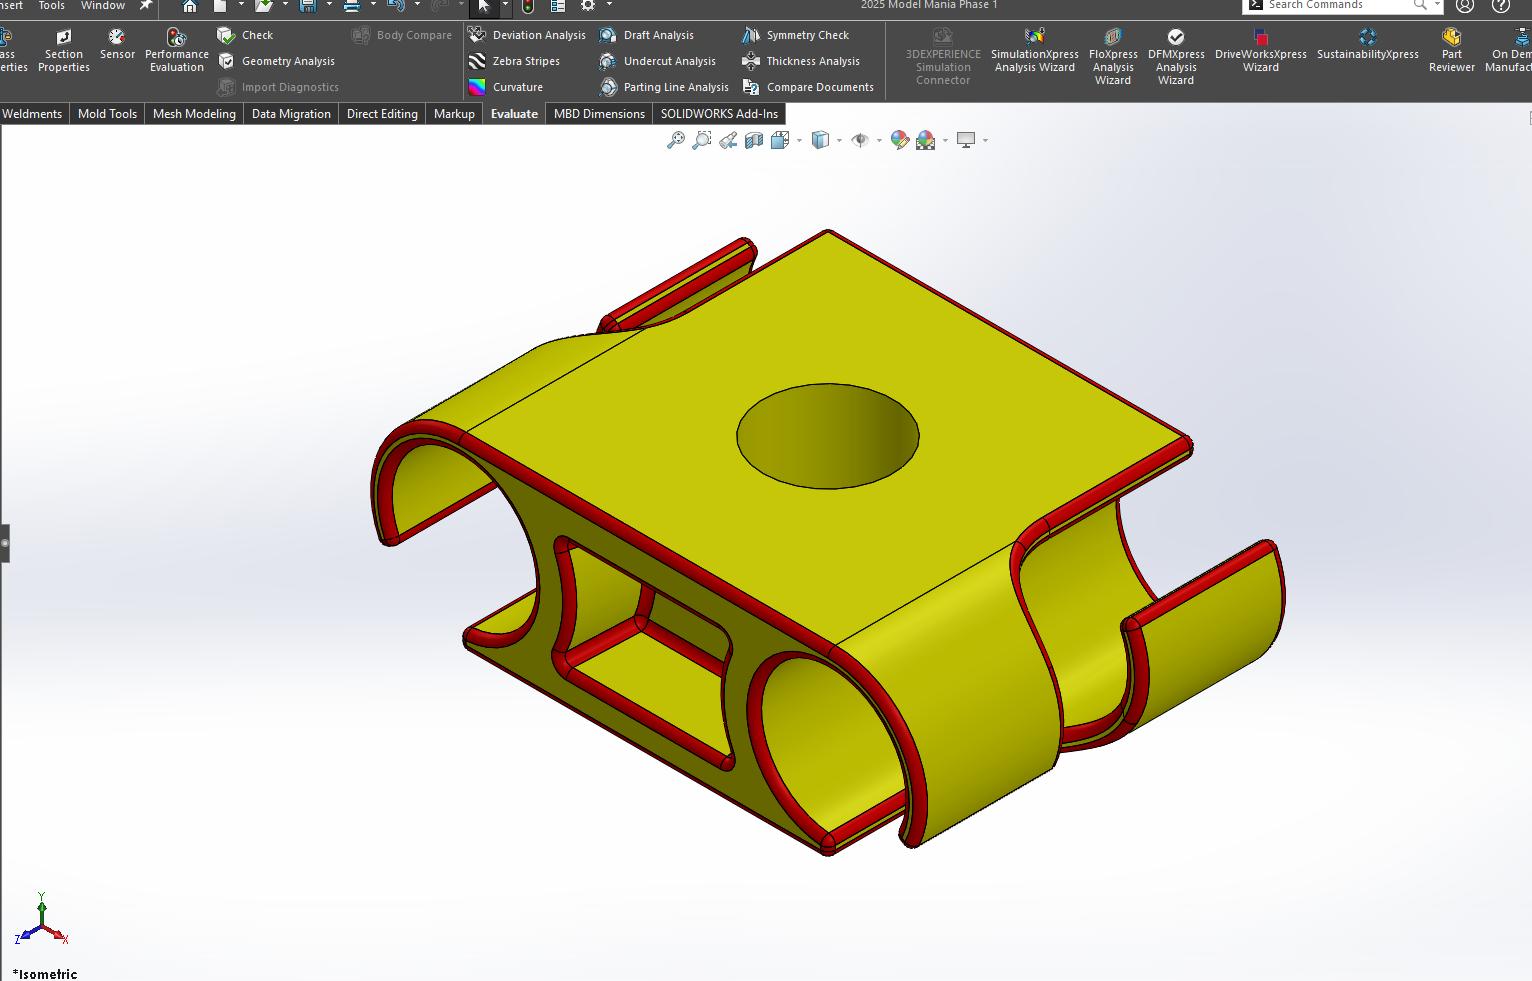Screen dimensions: 1532x981
Task: Run the Check tool
Action: (x=245, y=35)
